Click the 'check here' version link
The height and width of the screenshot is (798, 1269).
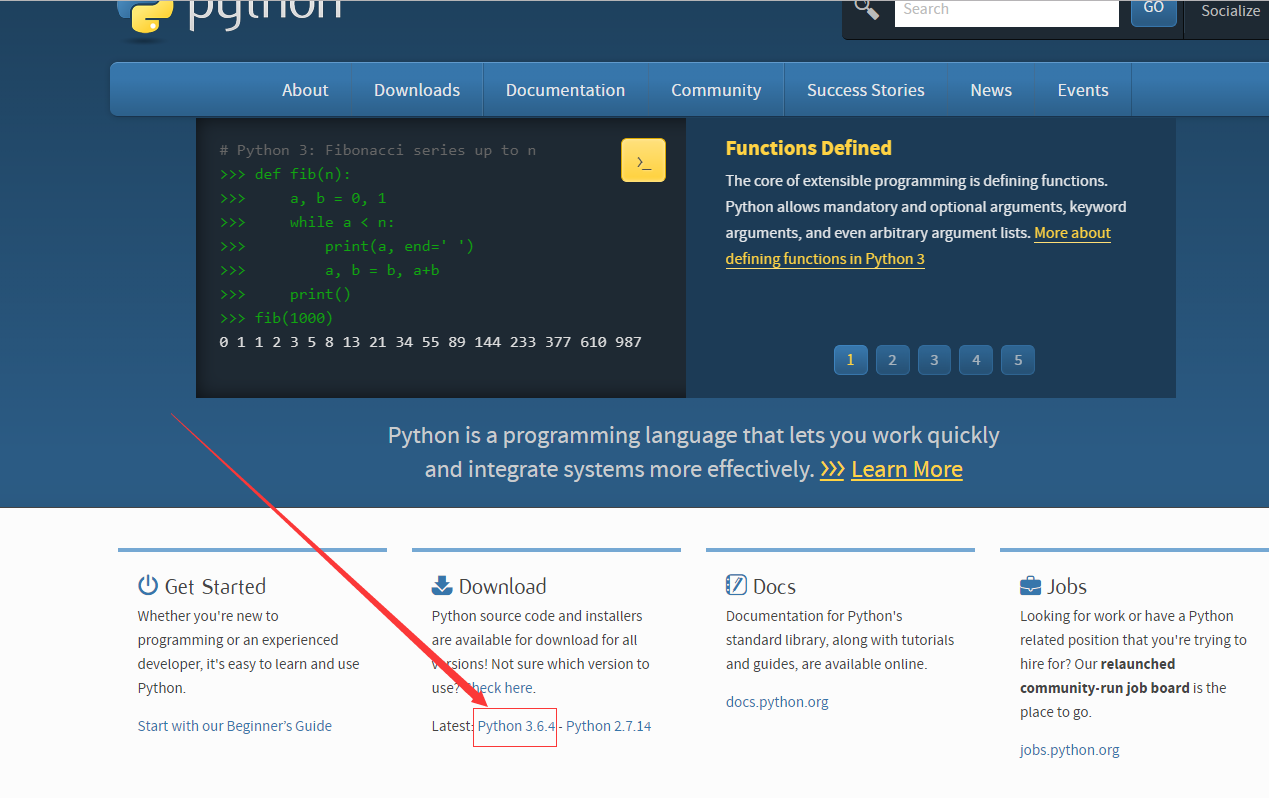[499, 688]
